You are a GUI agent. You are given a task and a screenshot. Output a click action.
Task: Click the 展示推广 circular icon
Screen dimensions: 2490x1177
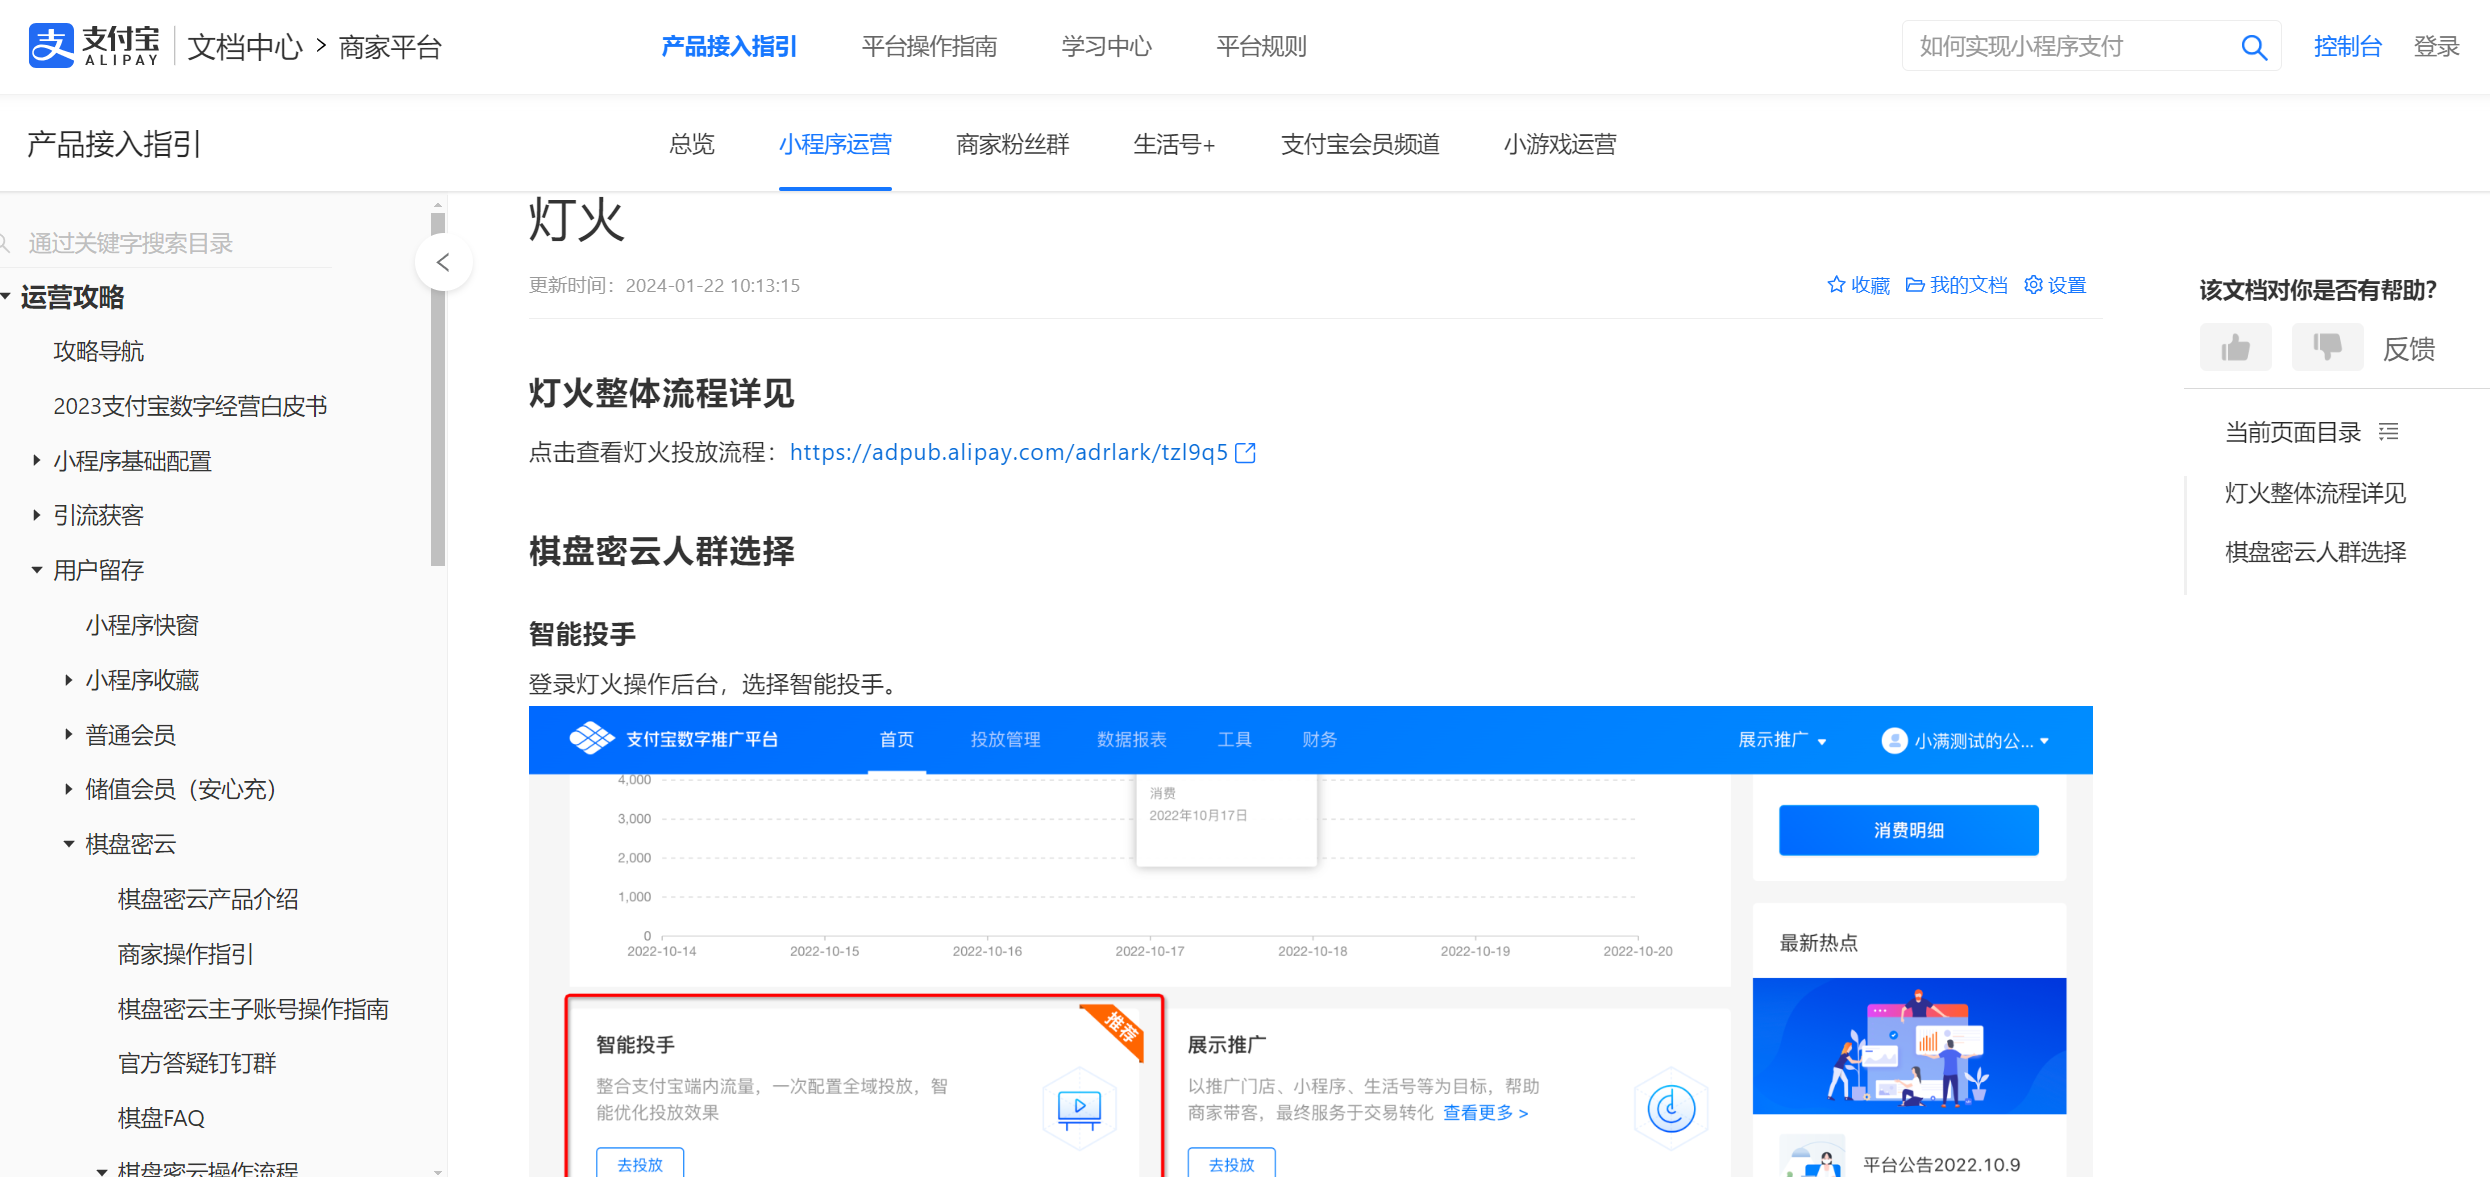coord(1671,1108)
